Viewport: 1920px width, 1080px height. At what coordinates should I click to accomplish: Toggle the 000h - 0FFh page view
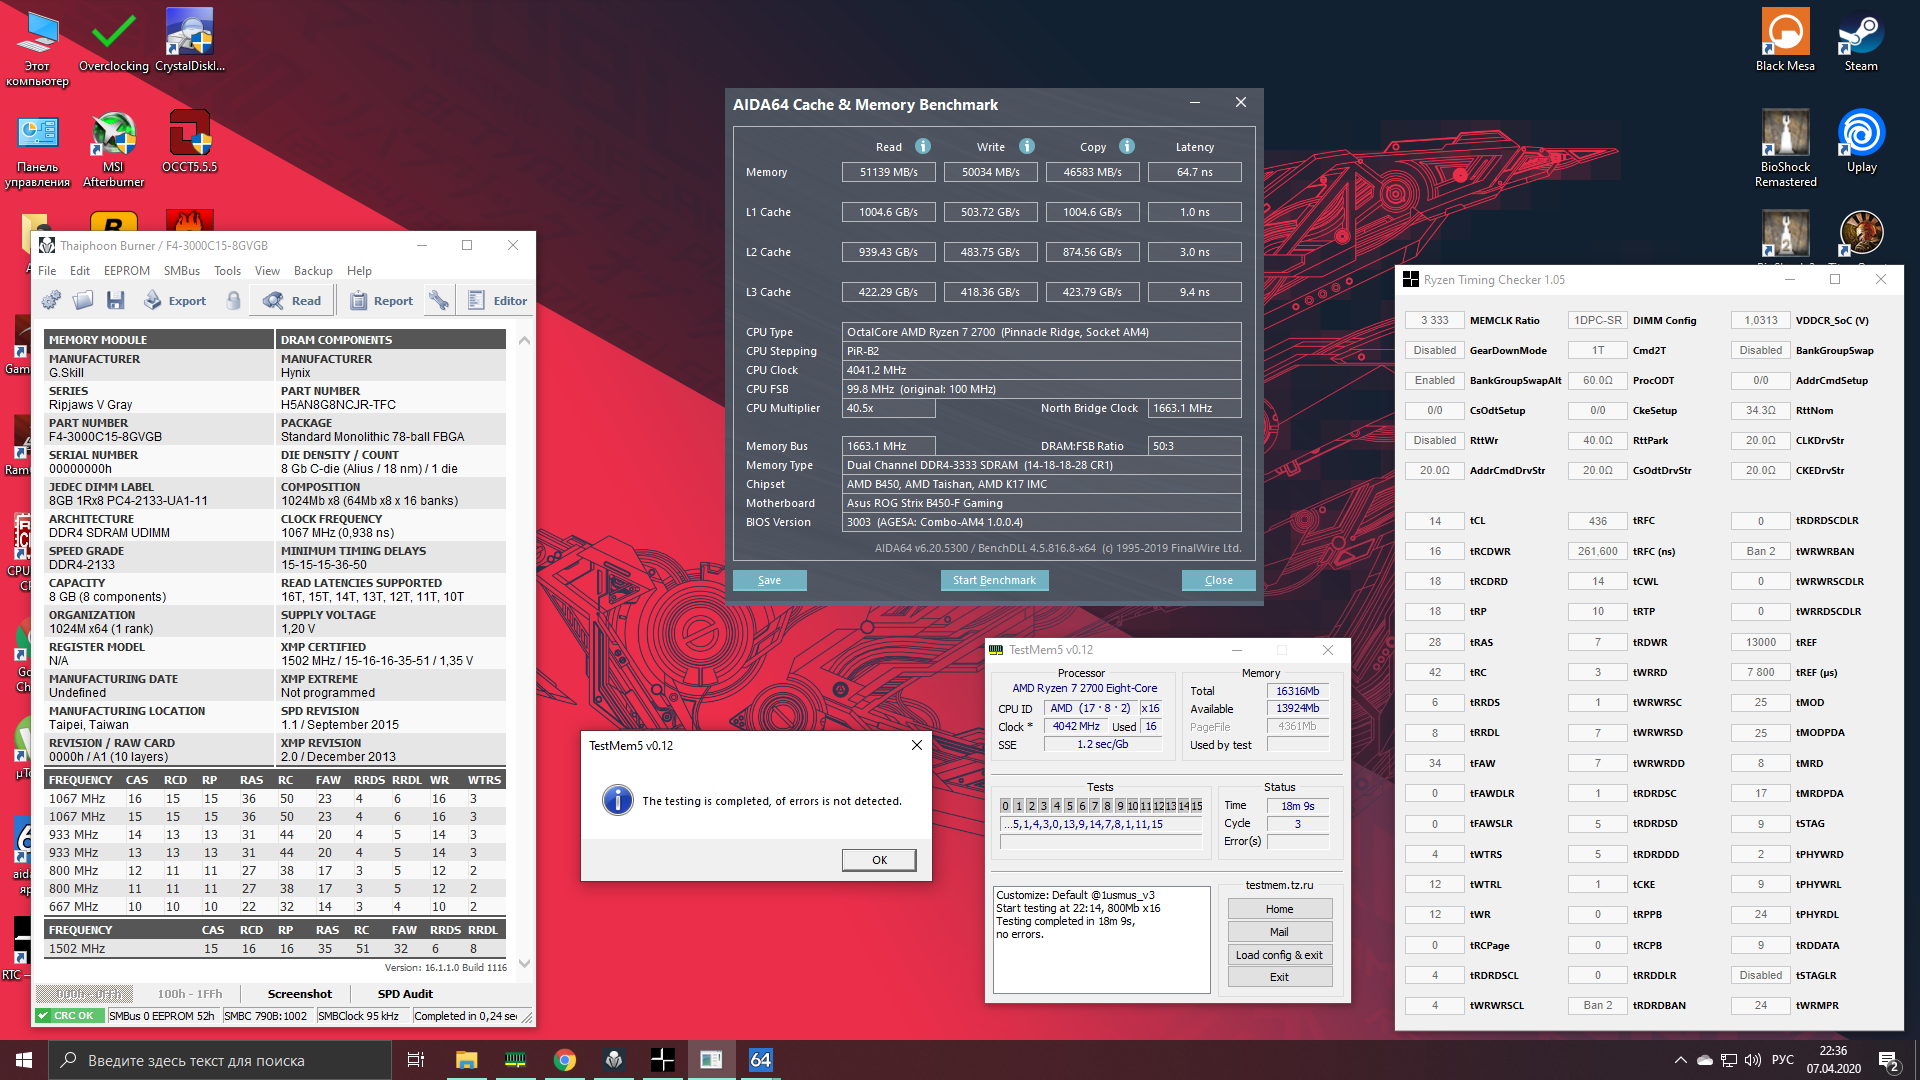(89, 993)
